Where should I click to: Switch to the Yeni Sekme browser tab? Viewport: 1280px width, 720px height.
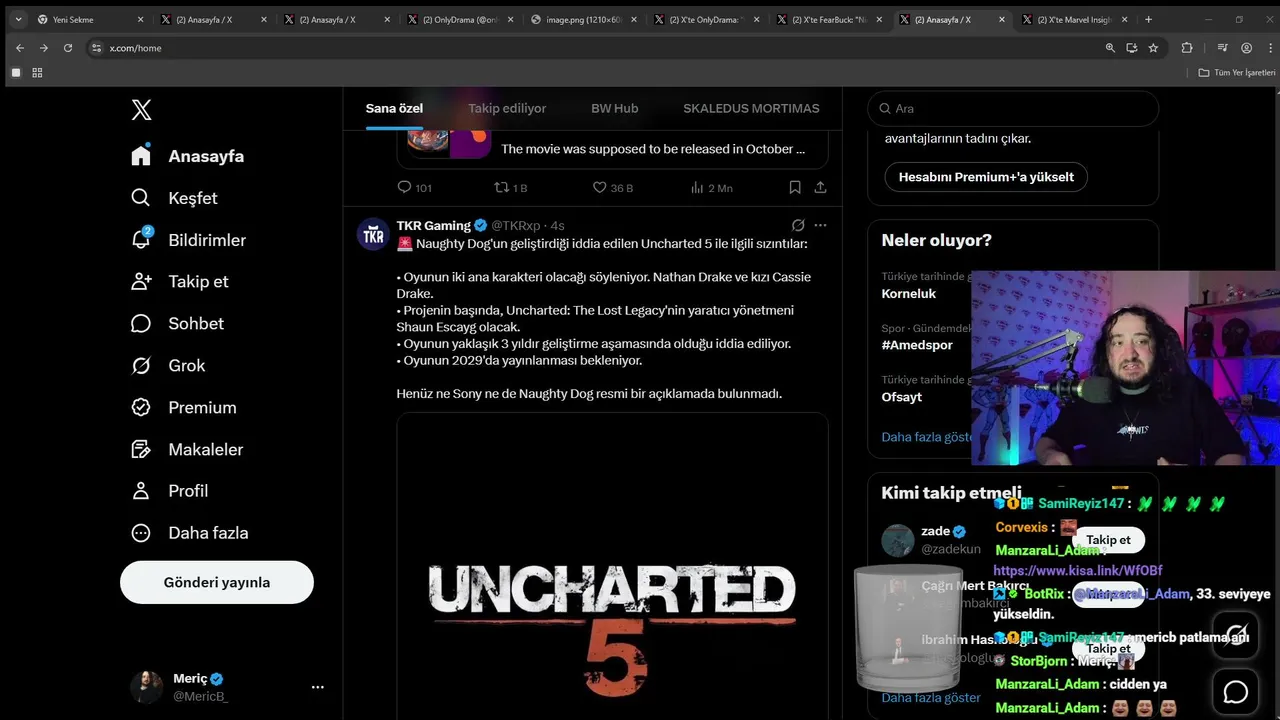click(x=90, y=19)
